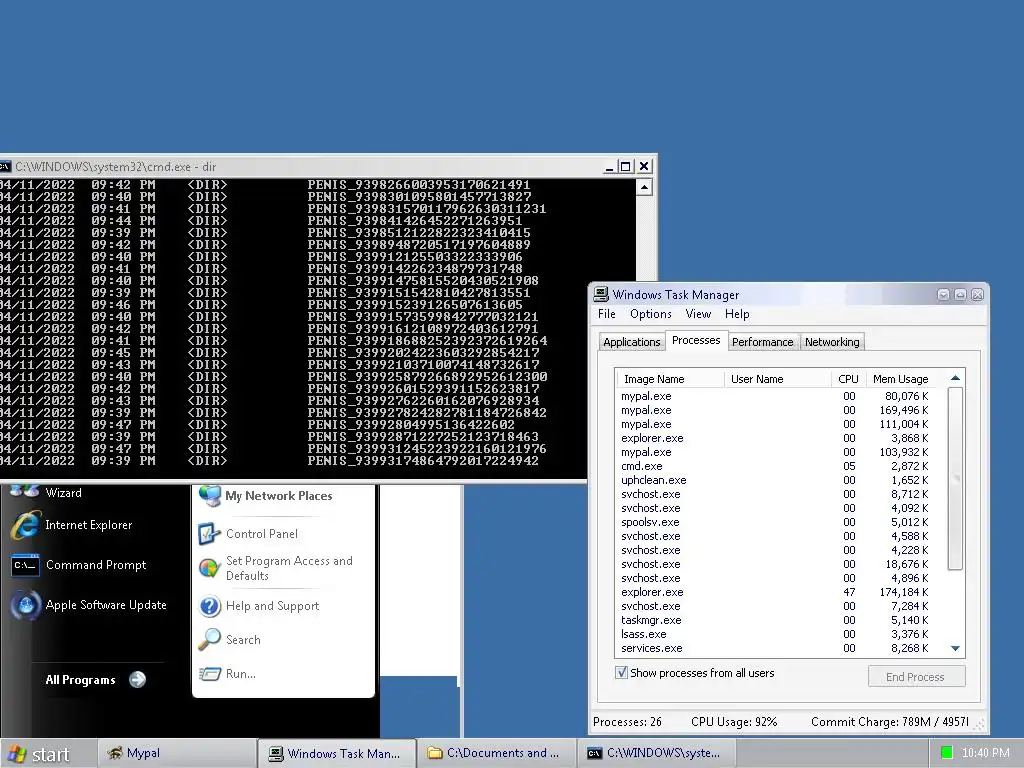
Task: Open My Network Places icon
Action: point(210,496)
